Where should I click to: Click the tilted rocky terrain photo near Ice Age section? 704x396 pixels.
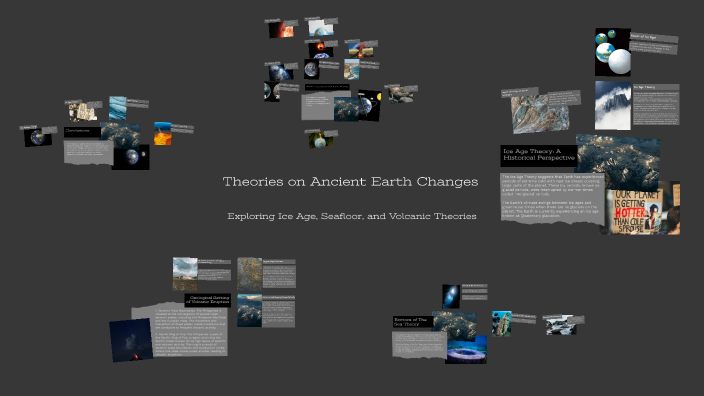click(x=540, y=114)
